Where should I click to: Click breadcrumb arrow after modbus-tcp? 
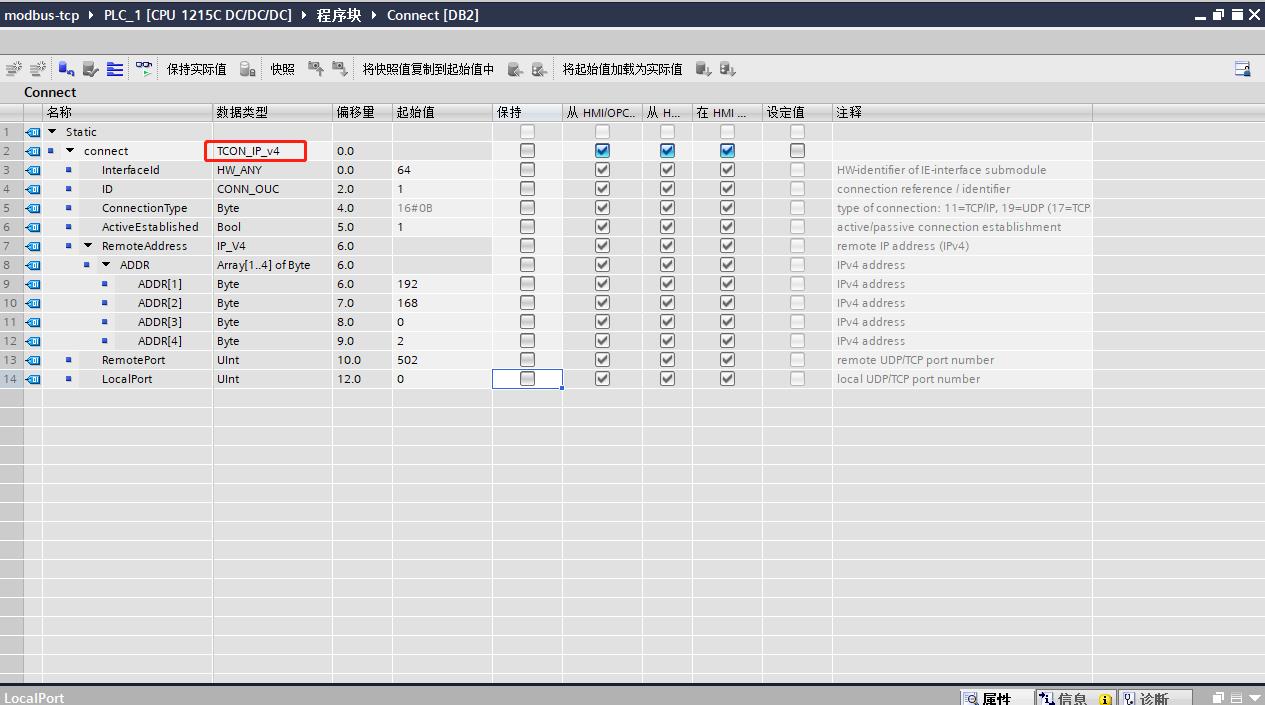(x=91, y=15)
